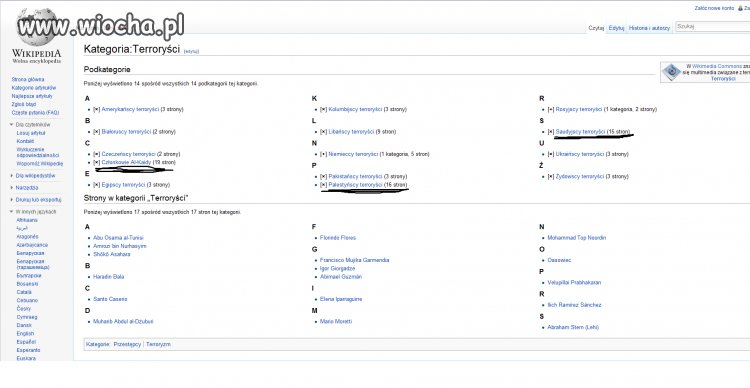Open the Florindo Flores article
Screen dimensions: 750x388
tap(338, 238)
